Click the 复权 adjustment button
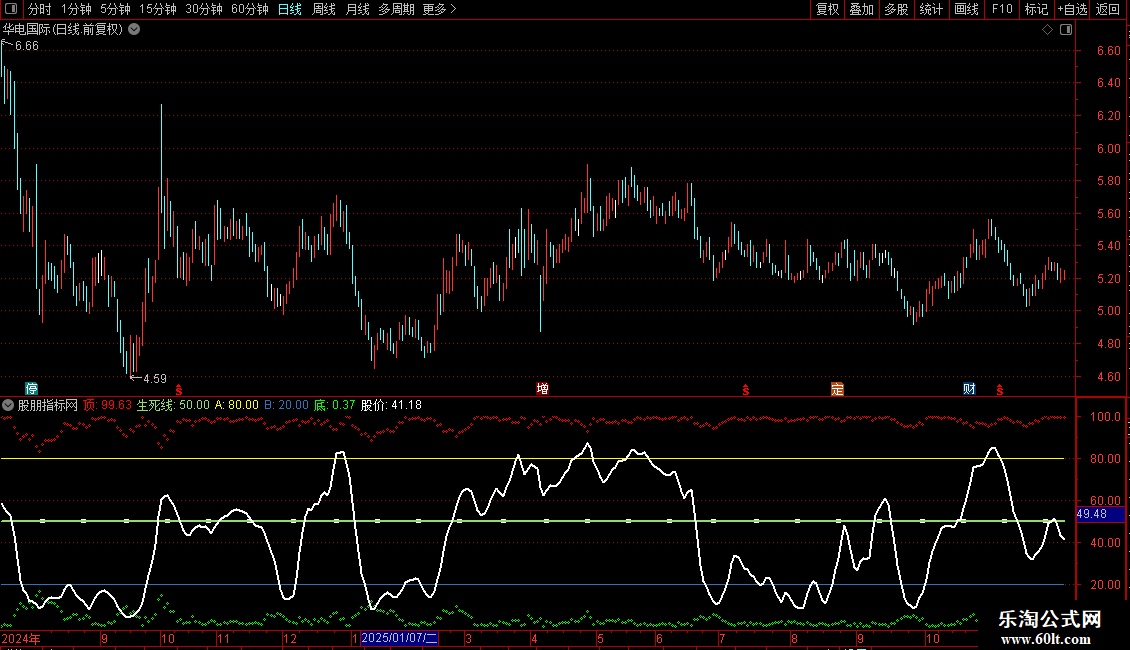The width and height of the screenshot is (1130, 650). pos(827,9)
